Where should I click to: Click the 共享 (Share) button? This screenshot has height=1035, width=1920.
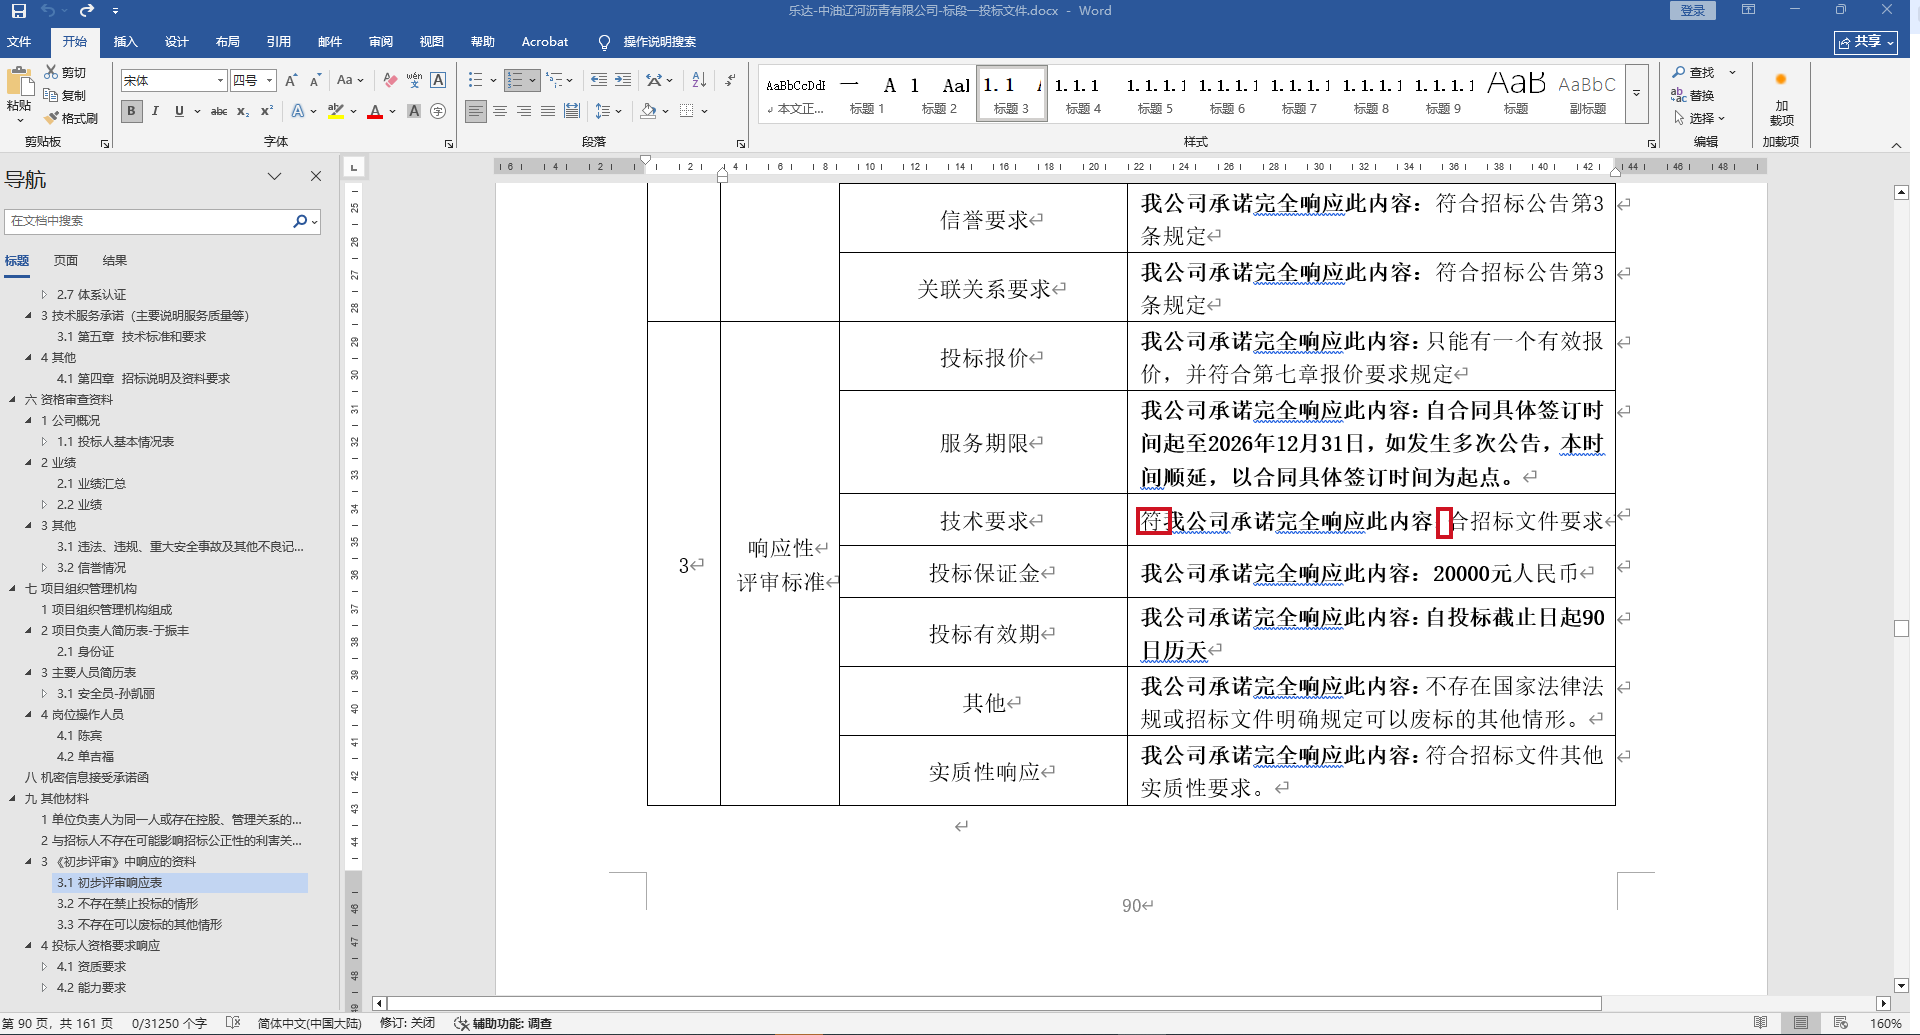click(1865, 42)
